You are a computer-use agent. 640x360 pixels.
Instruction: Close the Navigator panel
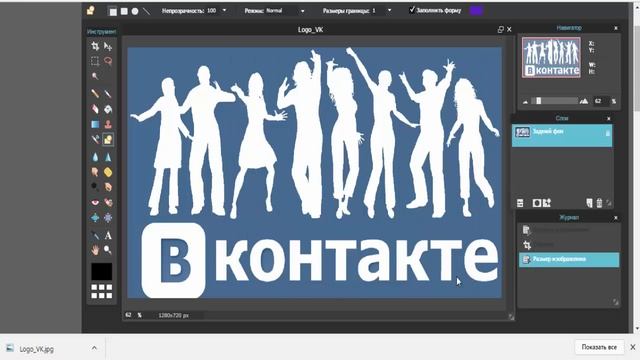pyautogui.click(x=616, y=28)
